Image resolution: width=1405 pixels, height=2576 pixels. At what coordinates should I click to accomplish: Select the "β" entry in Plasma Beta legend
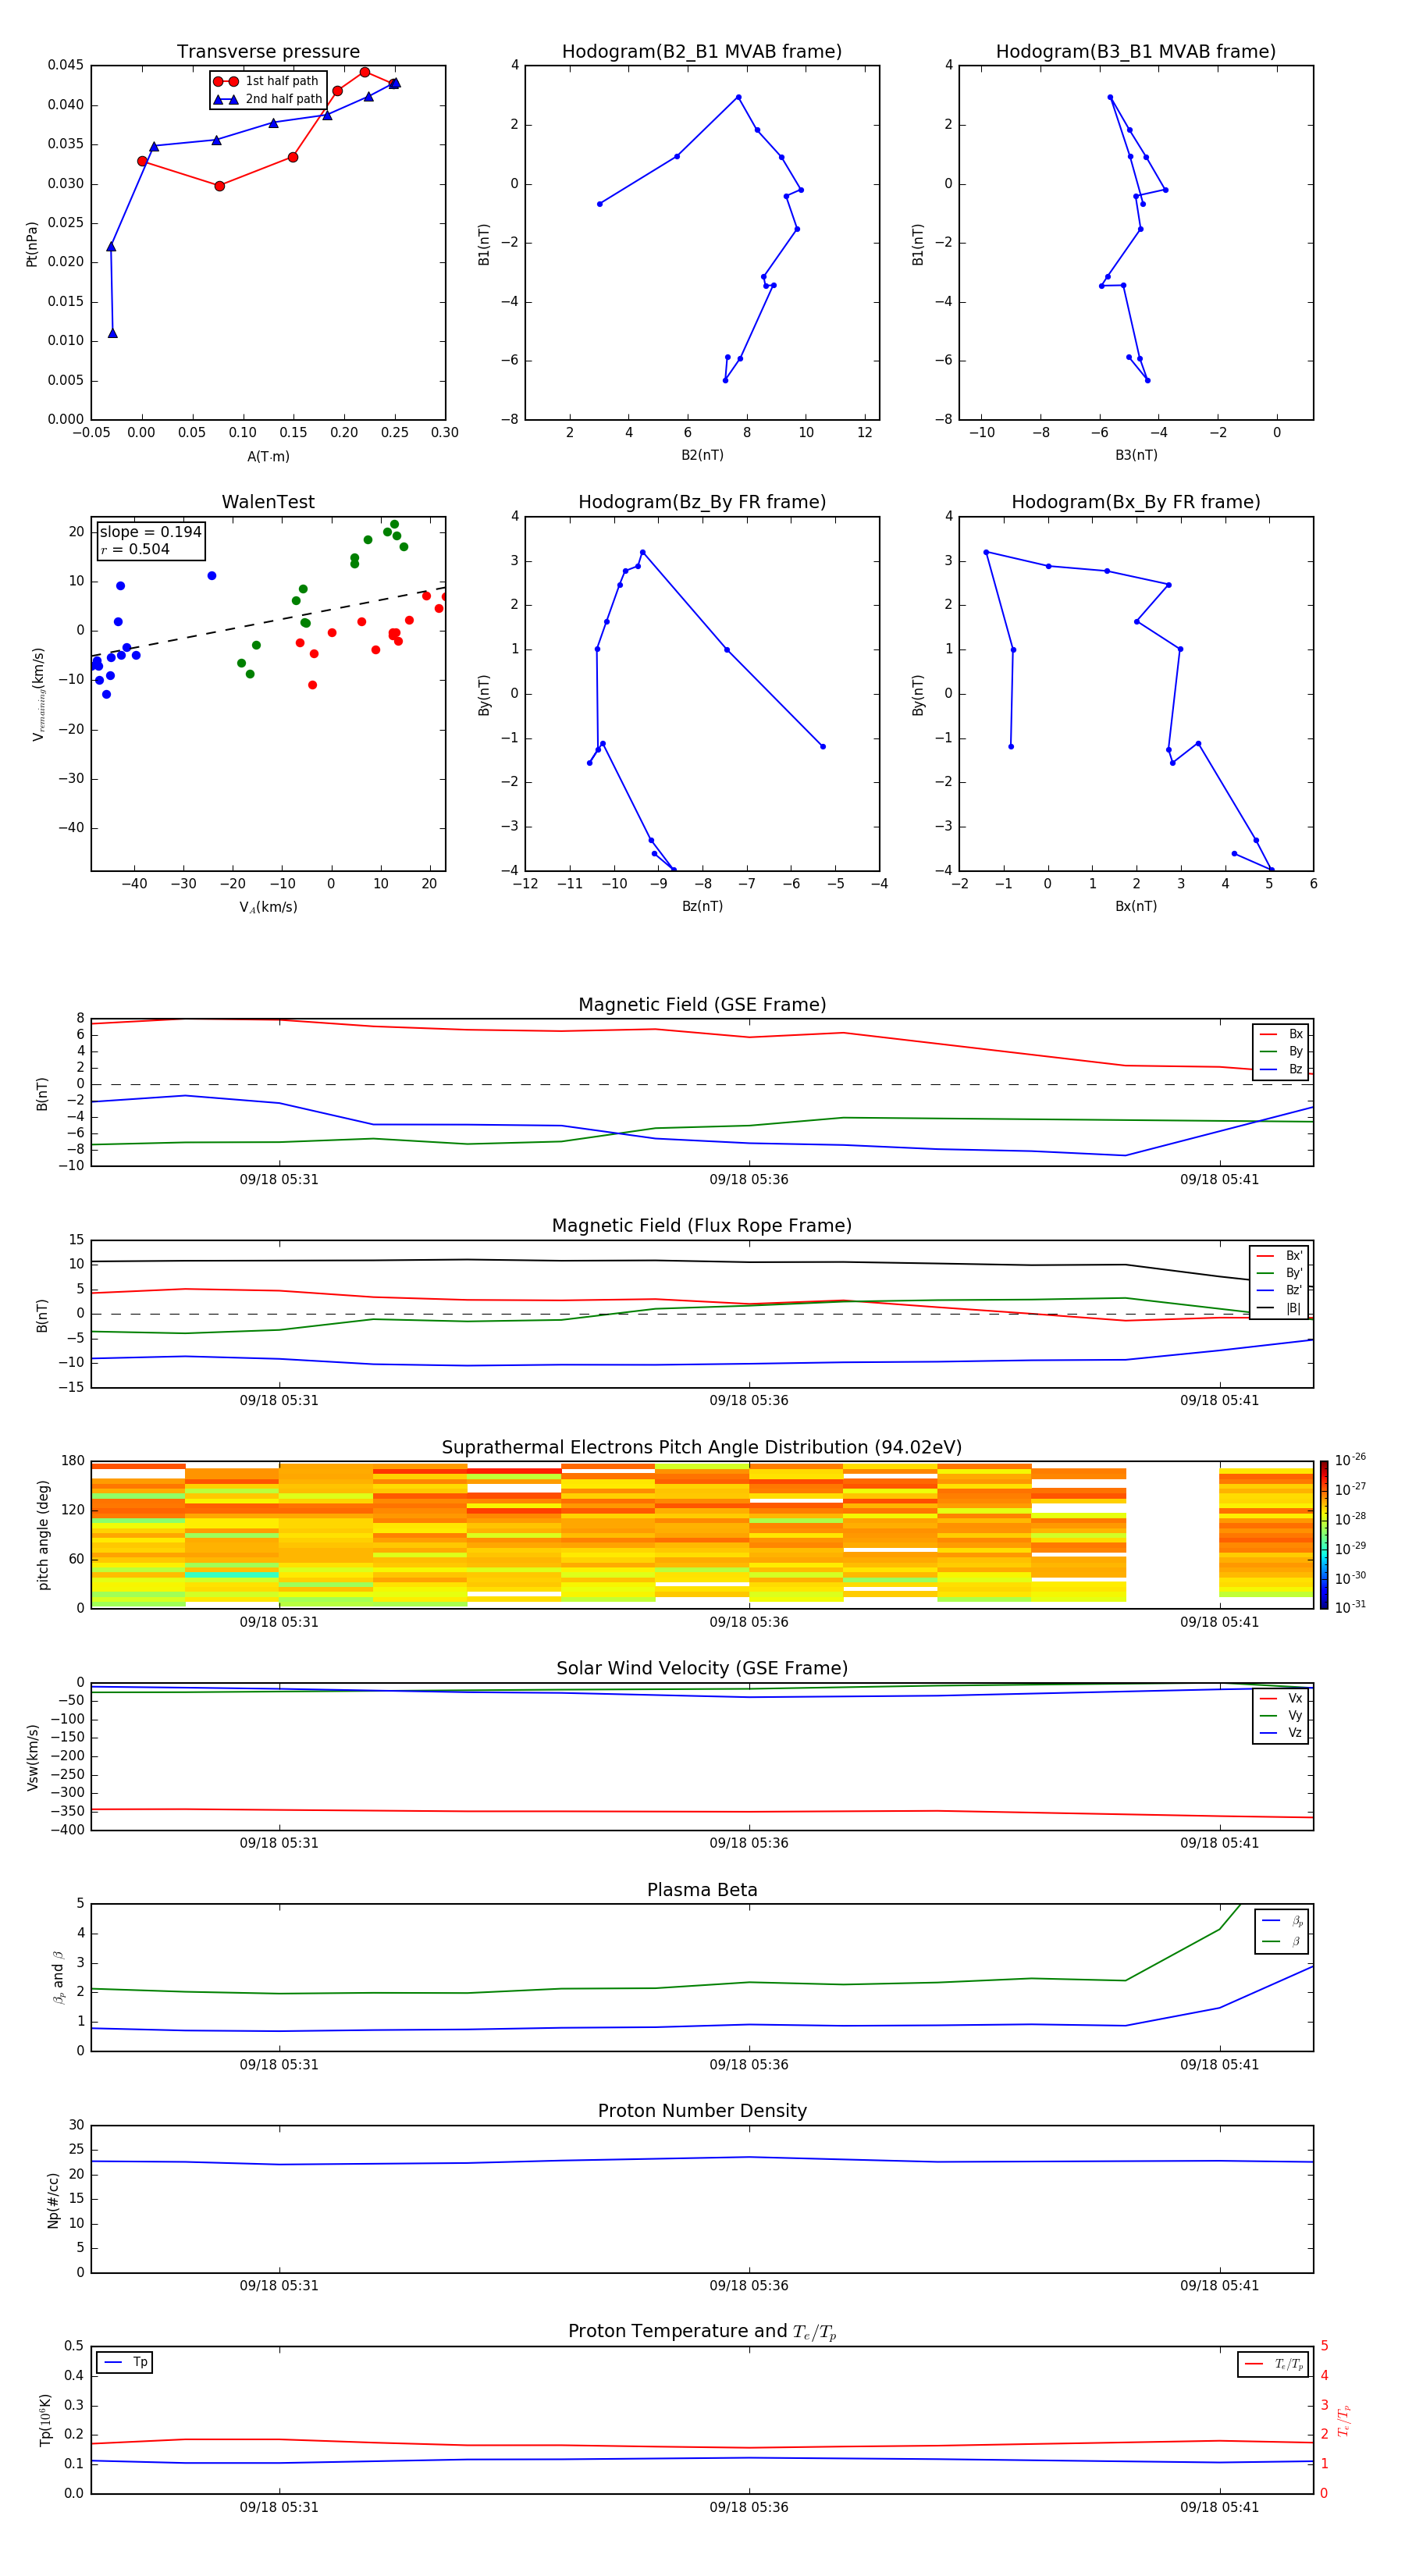pyautogui.click(x=1282, y=1941)
